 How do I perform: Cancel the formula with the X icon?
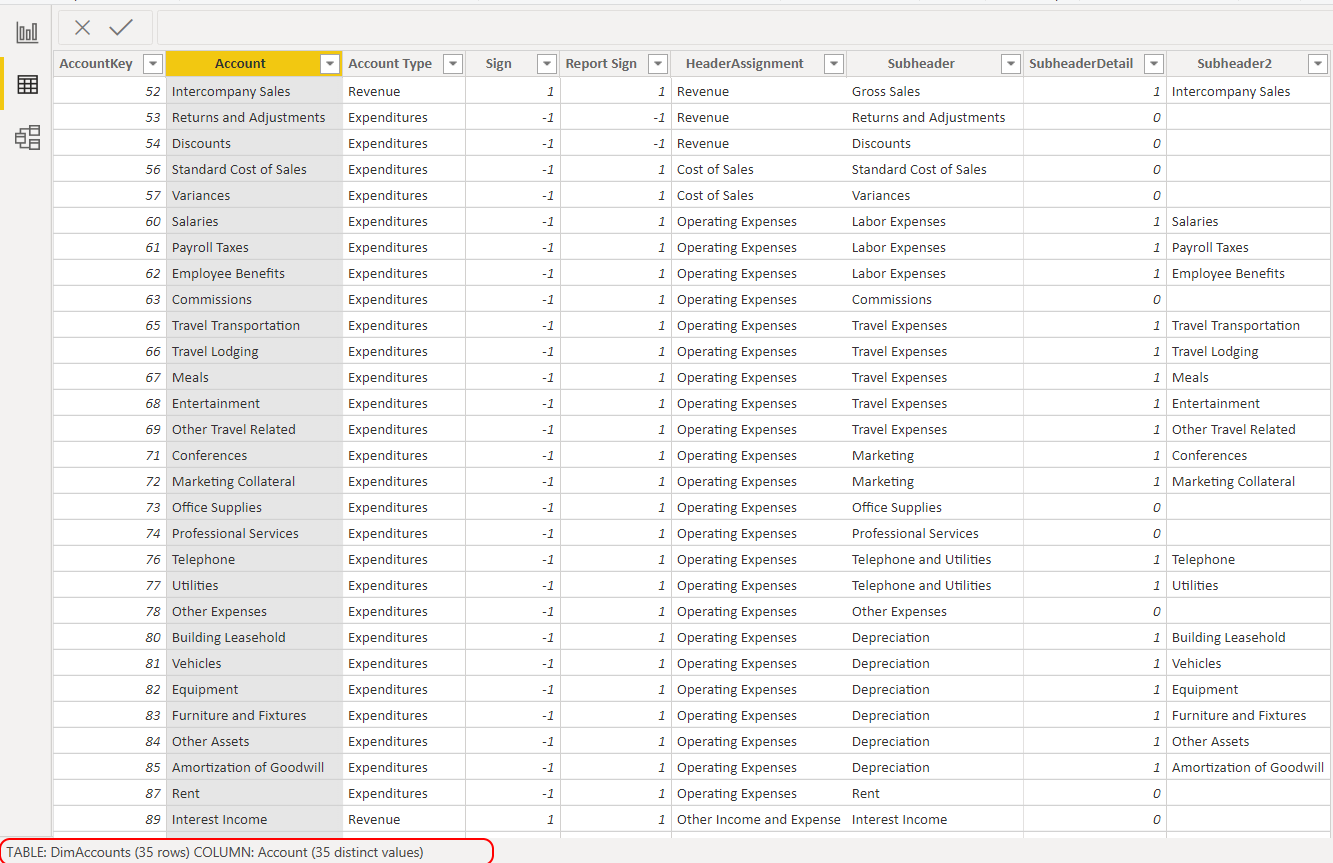tap(83, 28)
